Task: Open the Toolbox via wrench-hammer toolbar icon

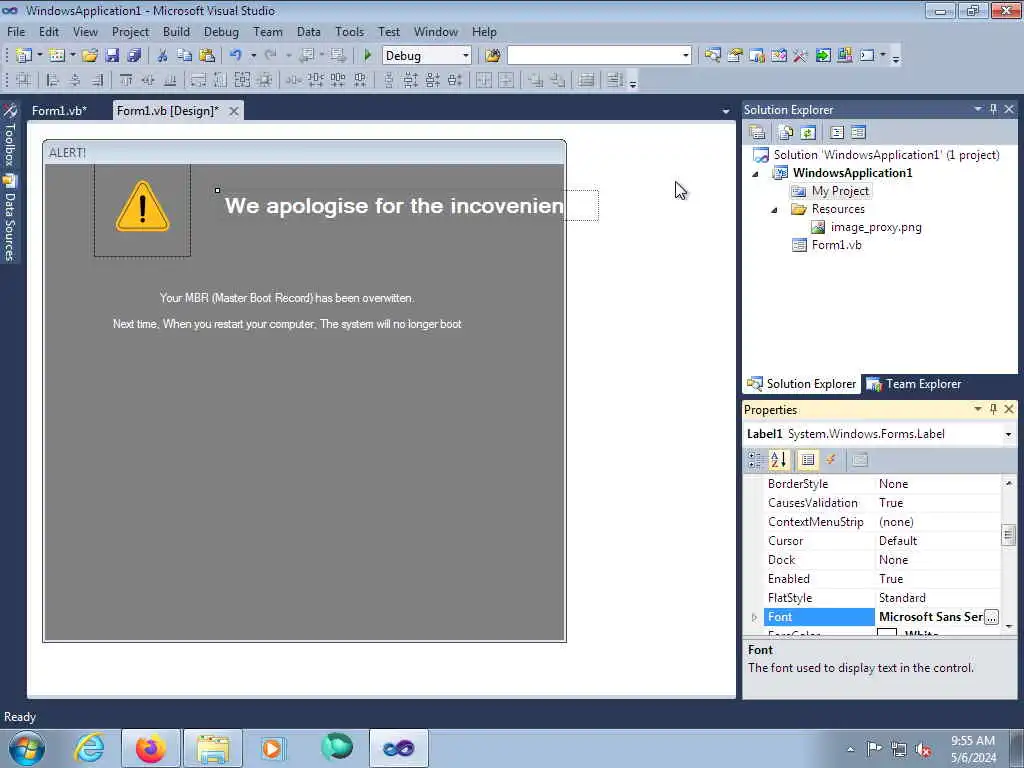Action: click(800, 56)
